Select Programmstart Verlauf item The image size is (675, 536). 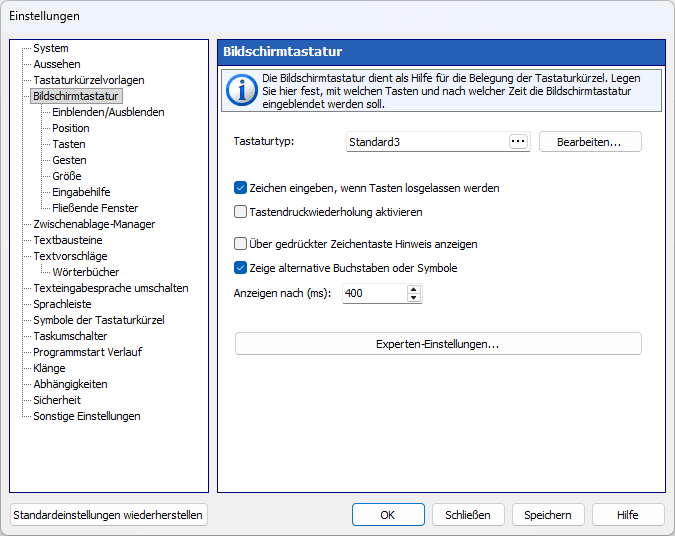tap(87, 352)
